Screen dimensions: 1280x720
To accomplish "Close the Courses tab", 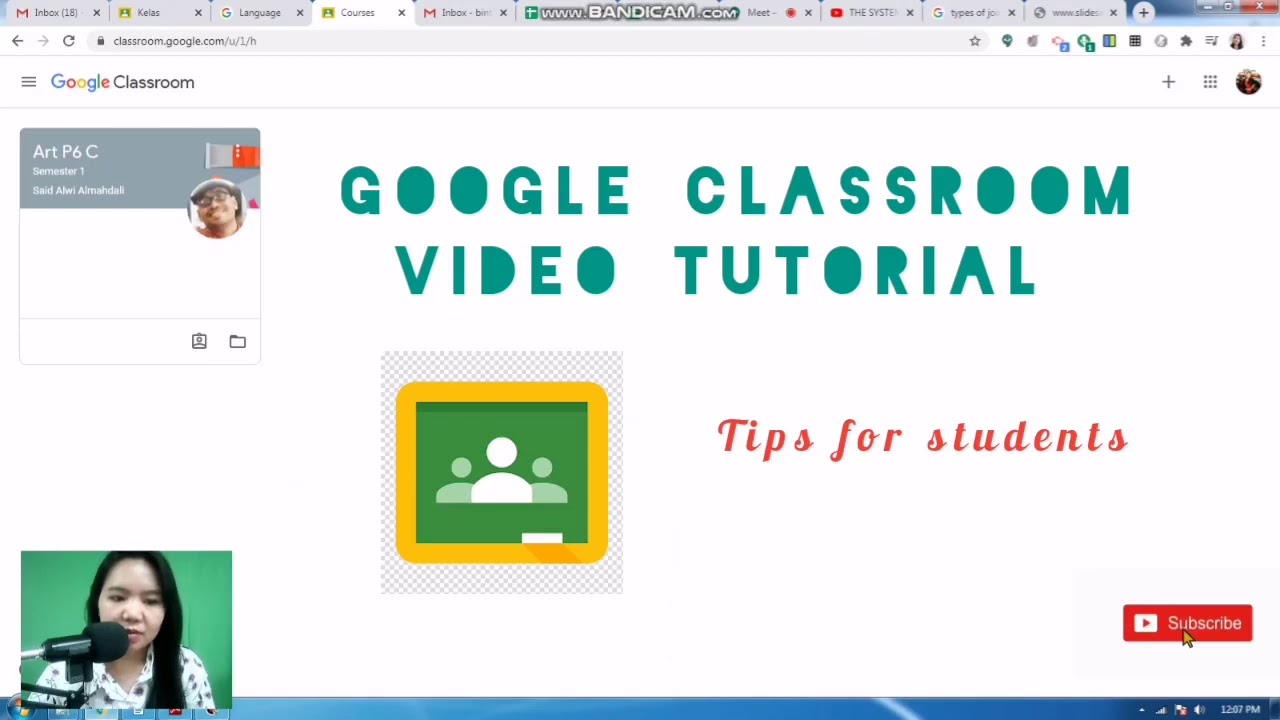I will [402, 13].
